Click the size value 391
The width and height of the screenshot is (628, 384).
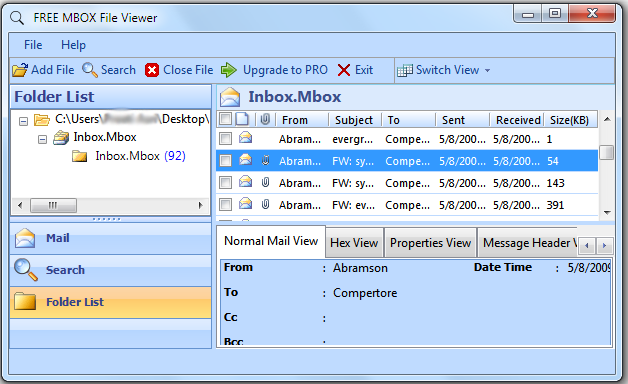point(555,205)
